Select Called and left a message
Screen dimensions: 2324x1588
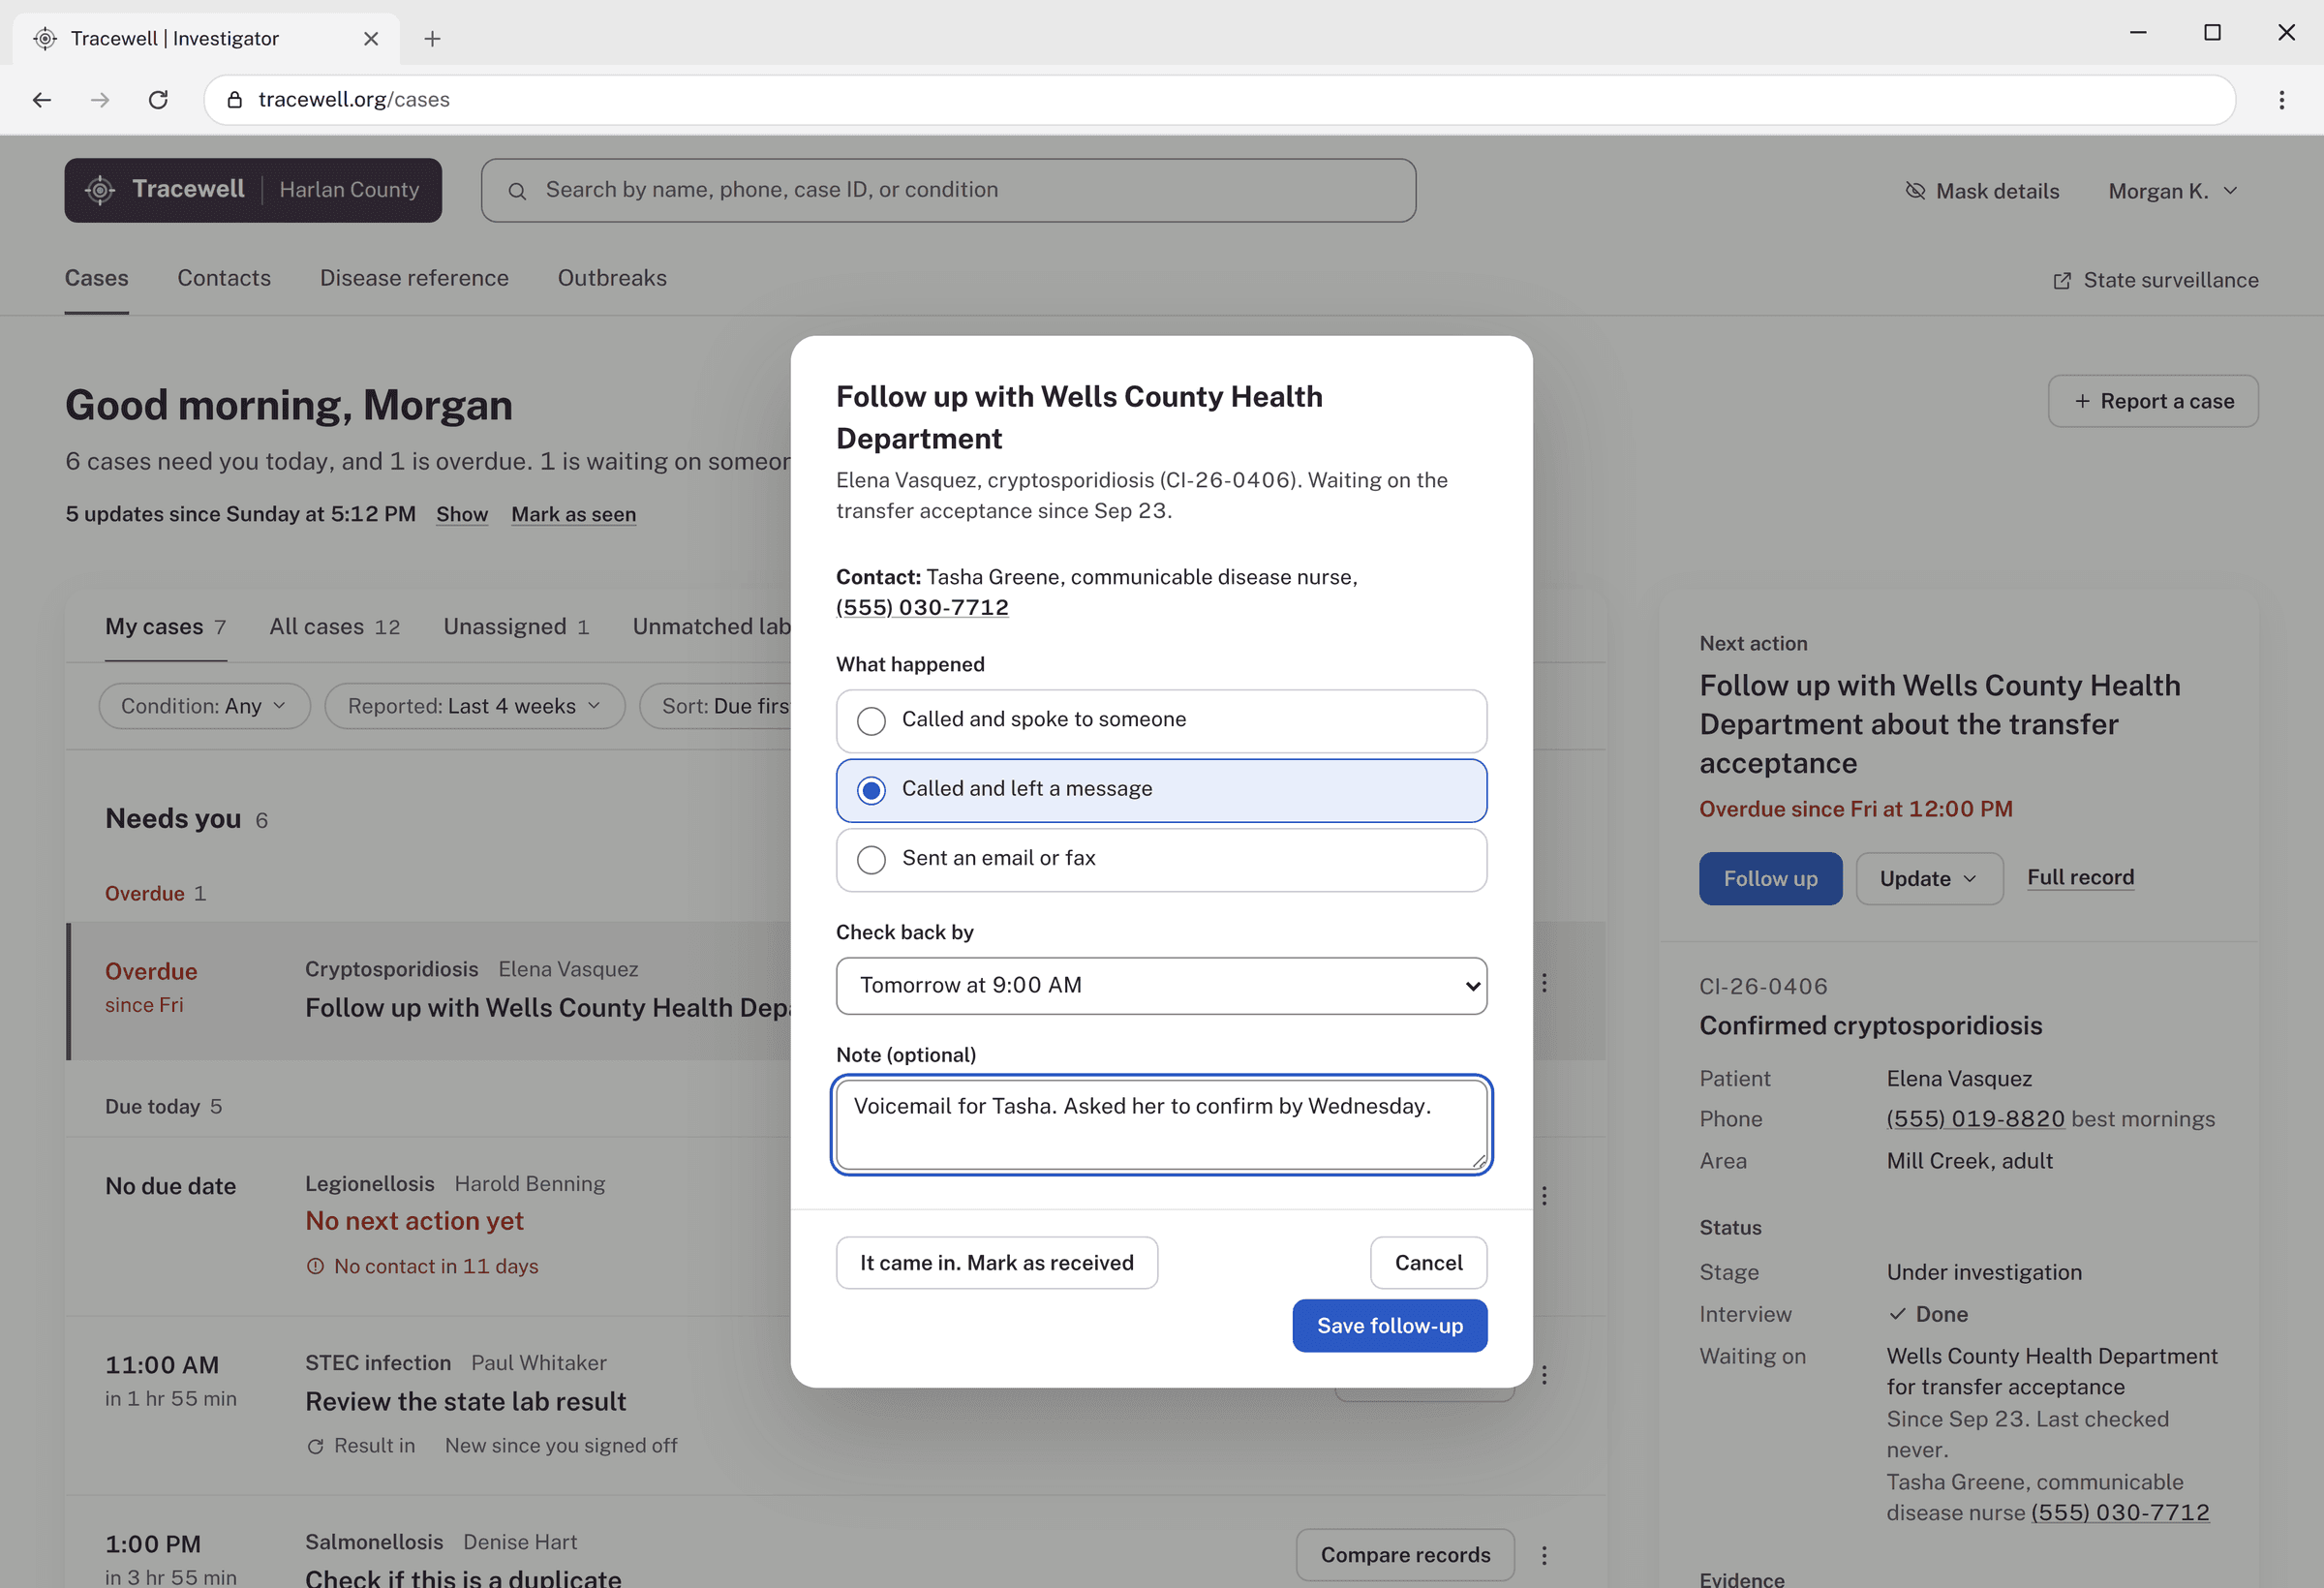[1161, 790]
